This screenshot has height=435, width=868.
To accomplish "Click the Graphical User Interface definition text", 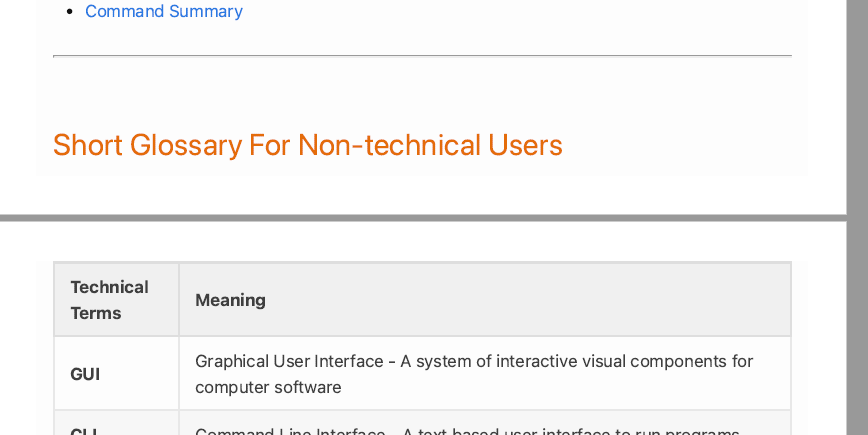I will 474,374.
